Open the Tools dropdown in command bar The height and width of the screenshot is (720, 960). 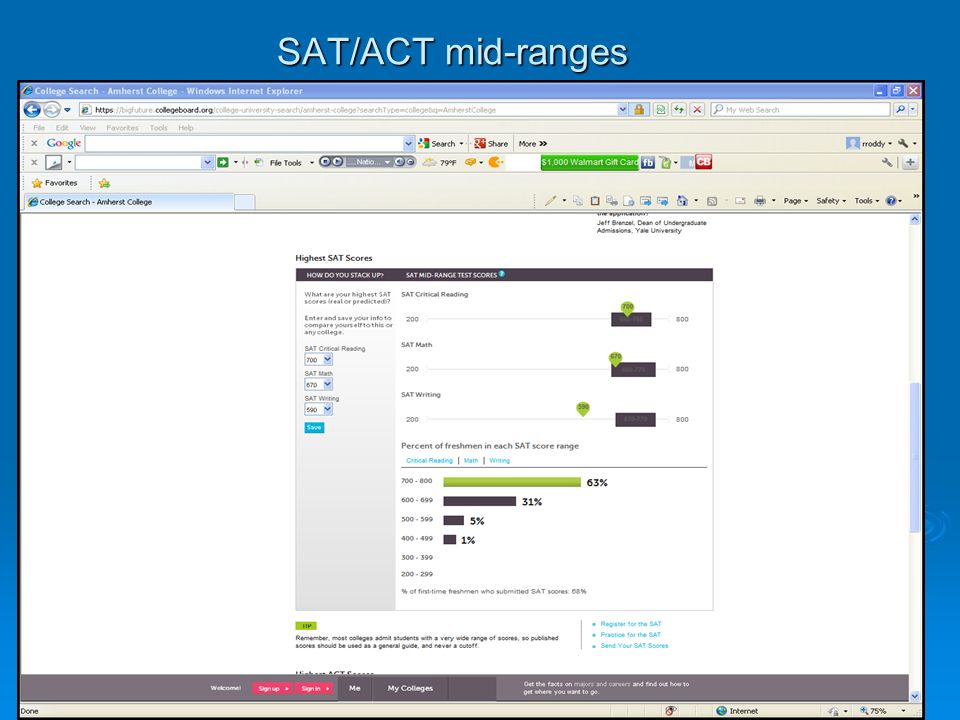866,201
